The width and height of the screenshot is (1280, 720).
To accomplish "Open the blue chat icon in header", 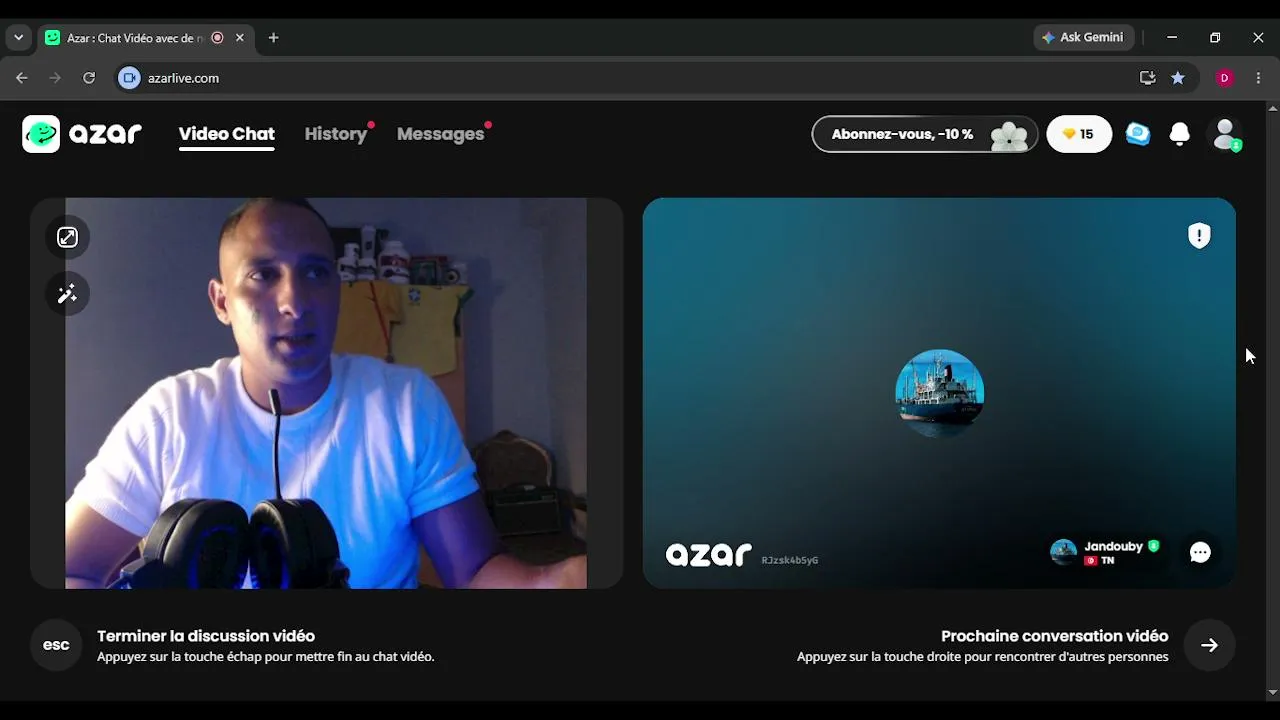I will click(x=1138, y=134).
